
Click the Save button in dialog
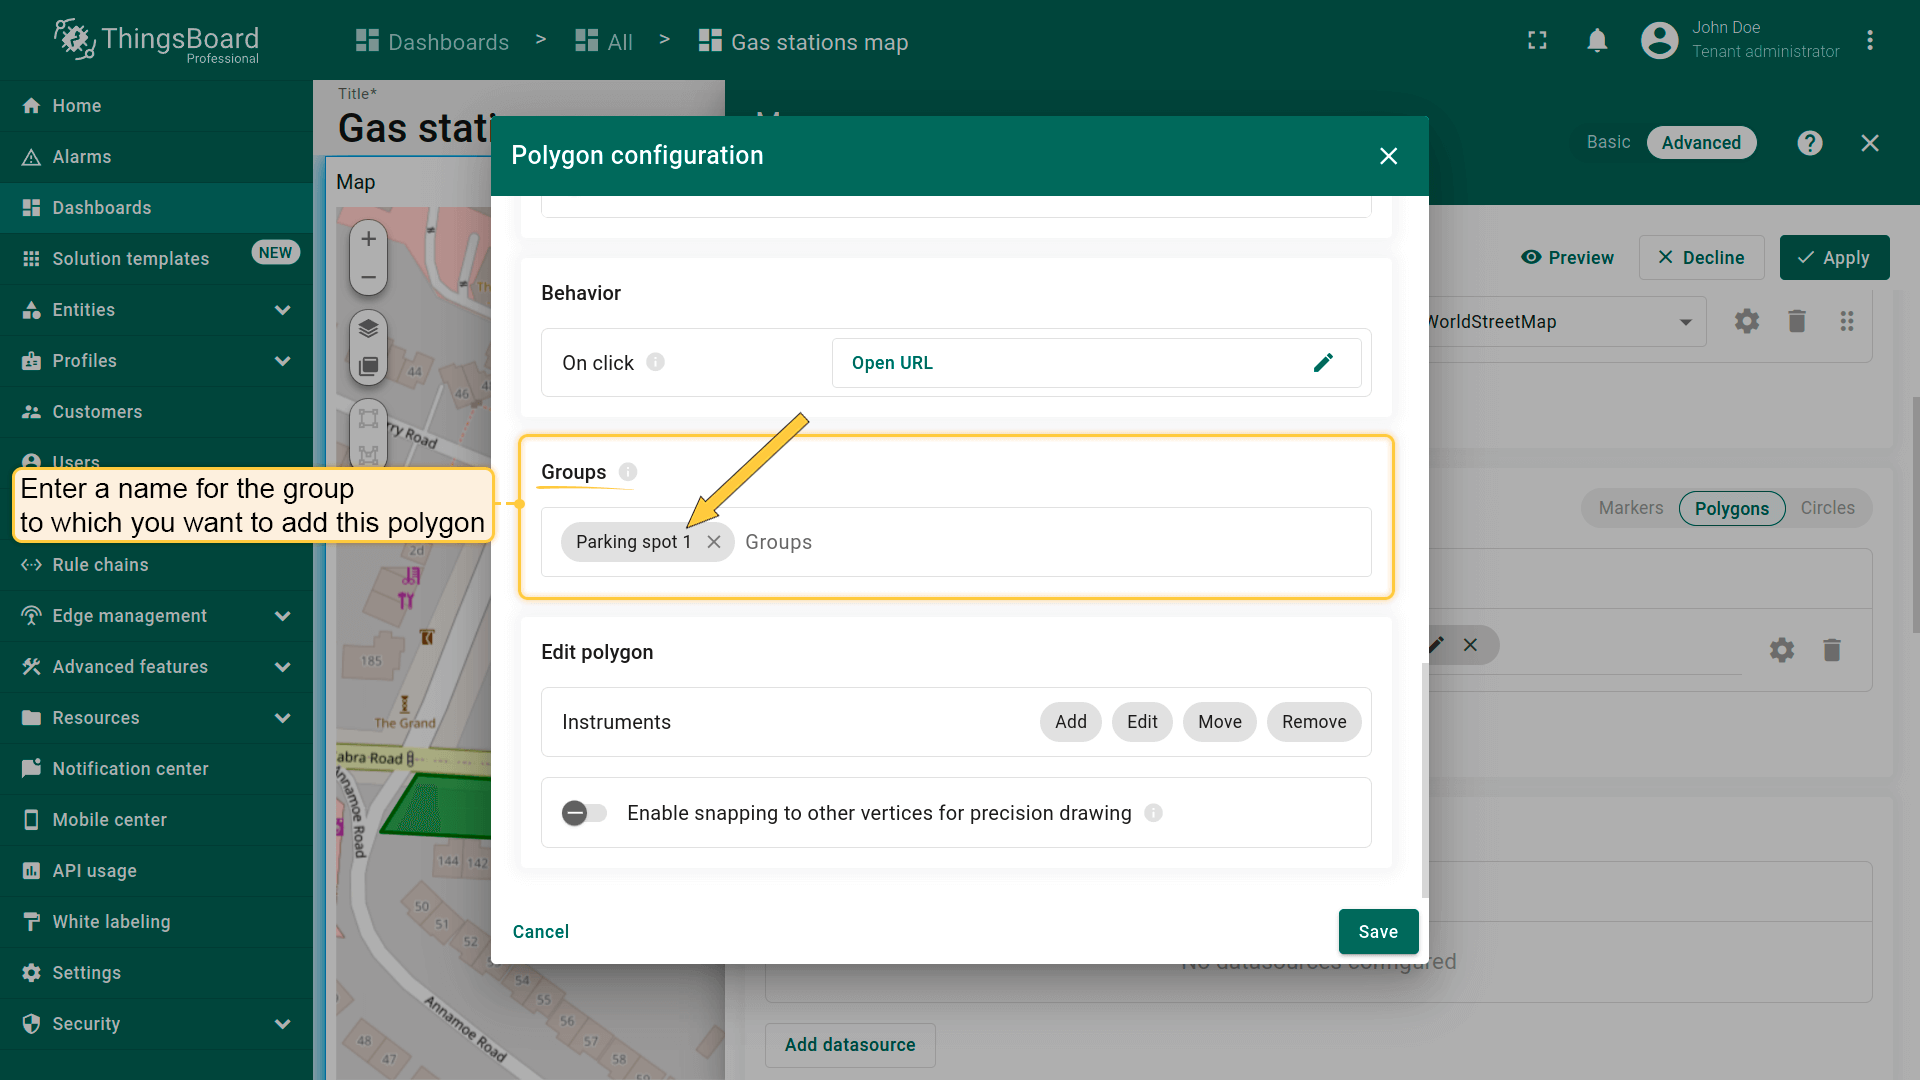[1377, 932]
